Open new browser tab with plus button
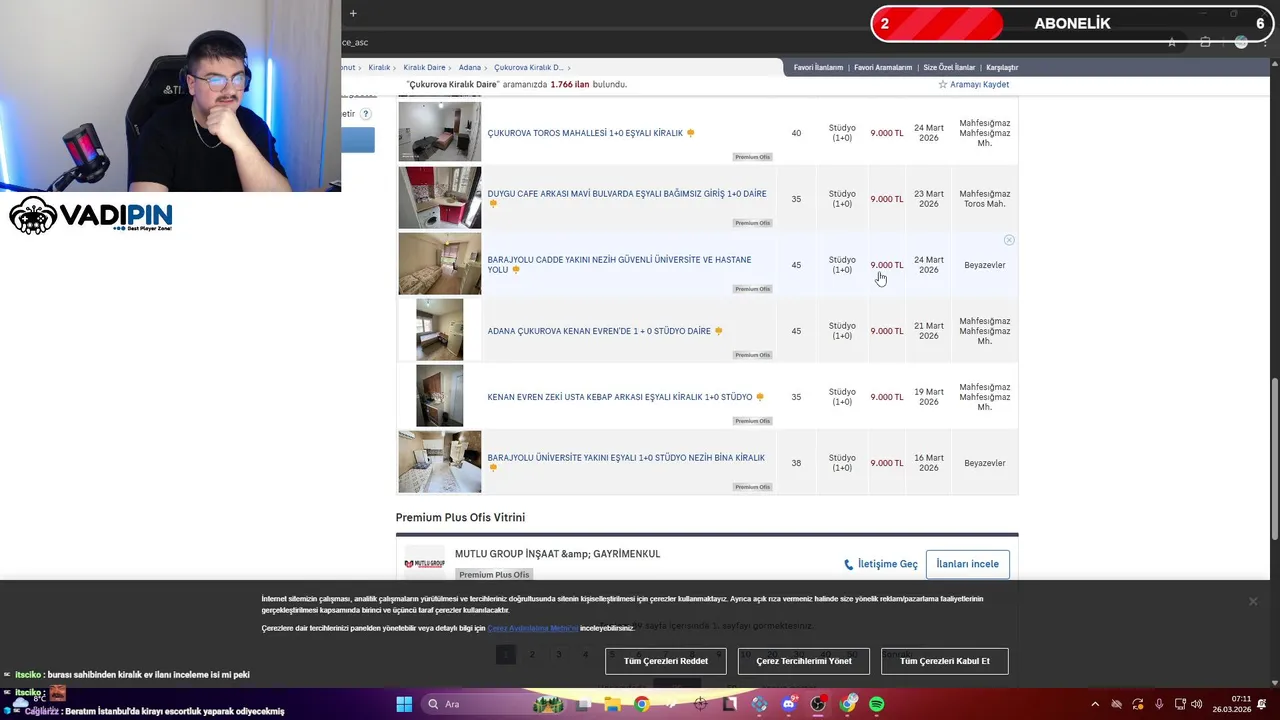 (353, 13)
